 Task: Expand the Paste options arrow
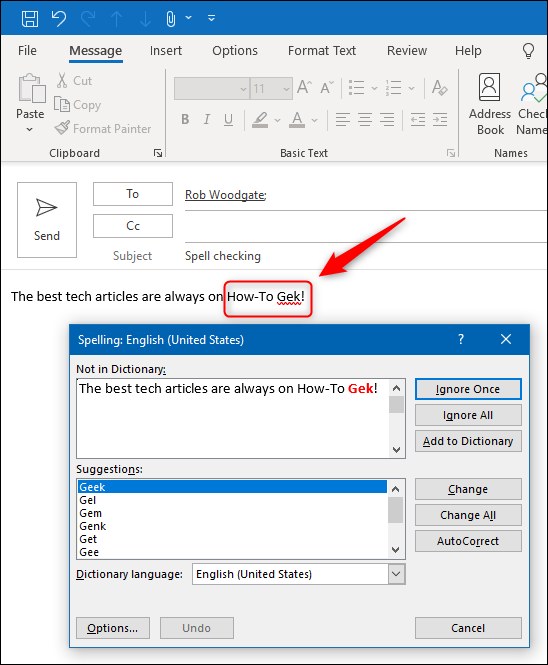point(29,129)
